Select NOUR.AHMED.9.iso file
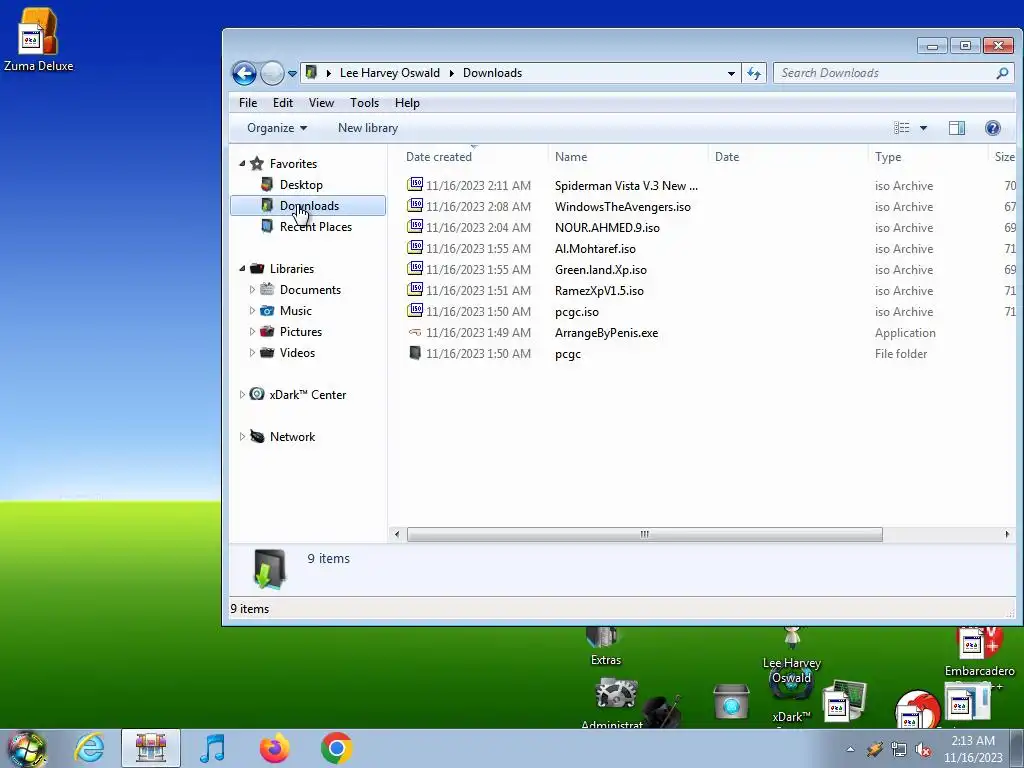This screenshot has width=1024, height=768. click(607, 227)
